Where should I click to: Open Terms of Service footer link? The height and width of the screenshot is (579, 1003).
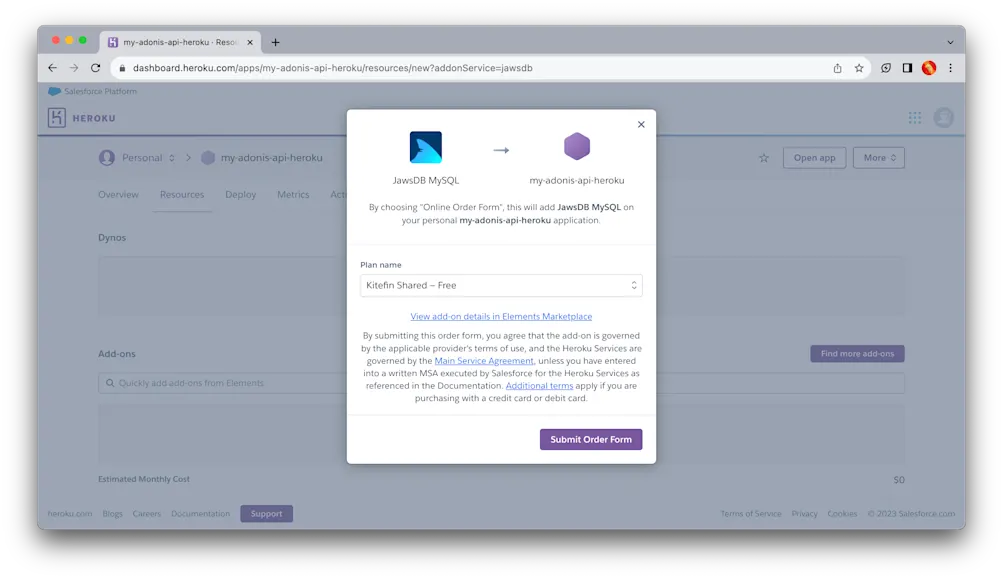[751, 514]
